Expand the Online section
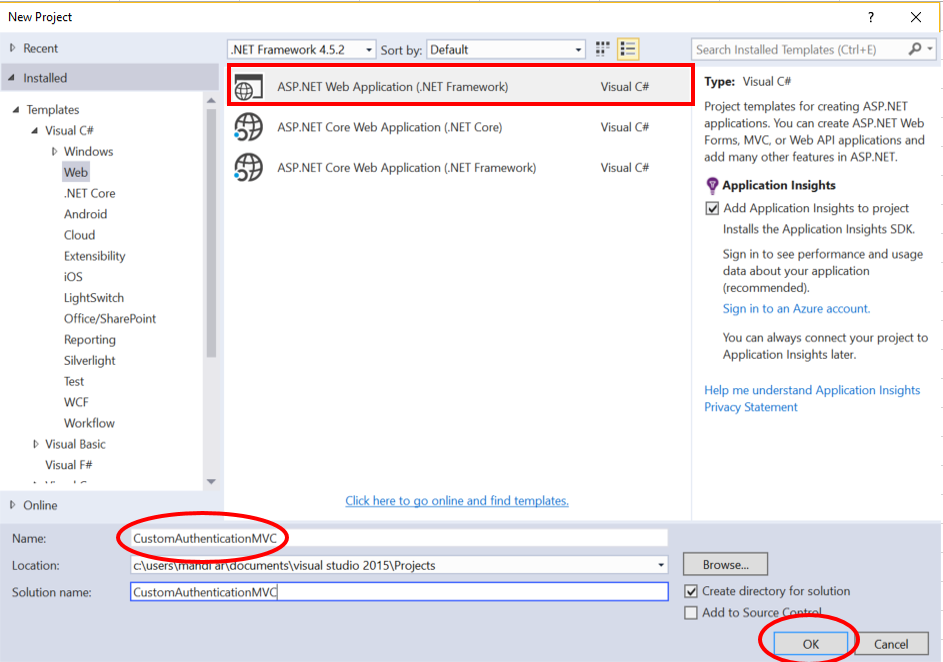The image size is (943, 662). pyautogui.click(x=13, y=505)
